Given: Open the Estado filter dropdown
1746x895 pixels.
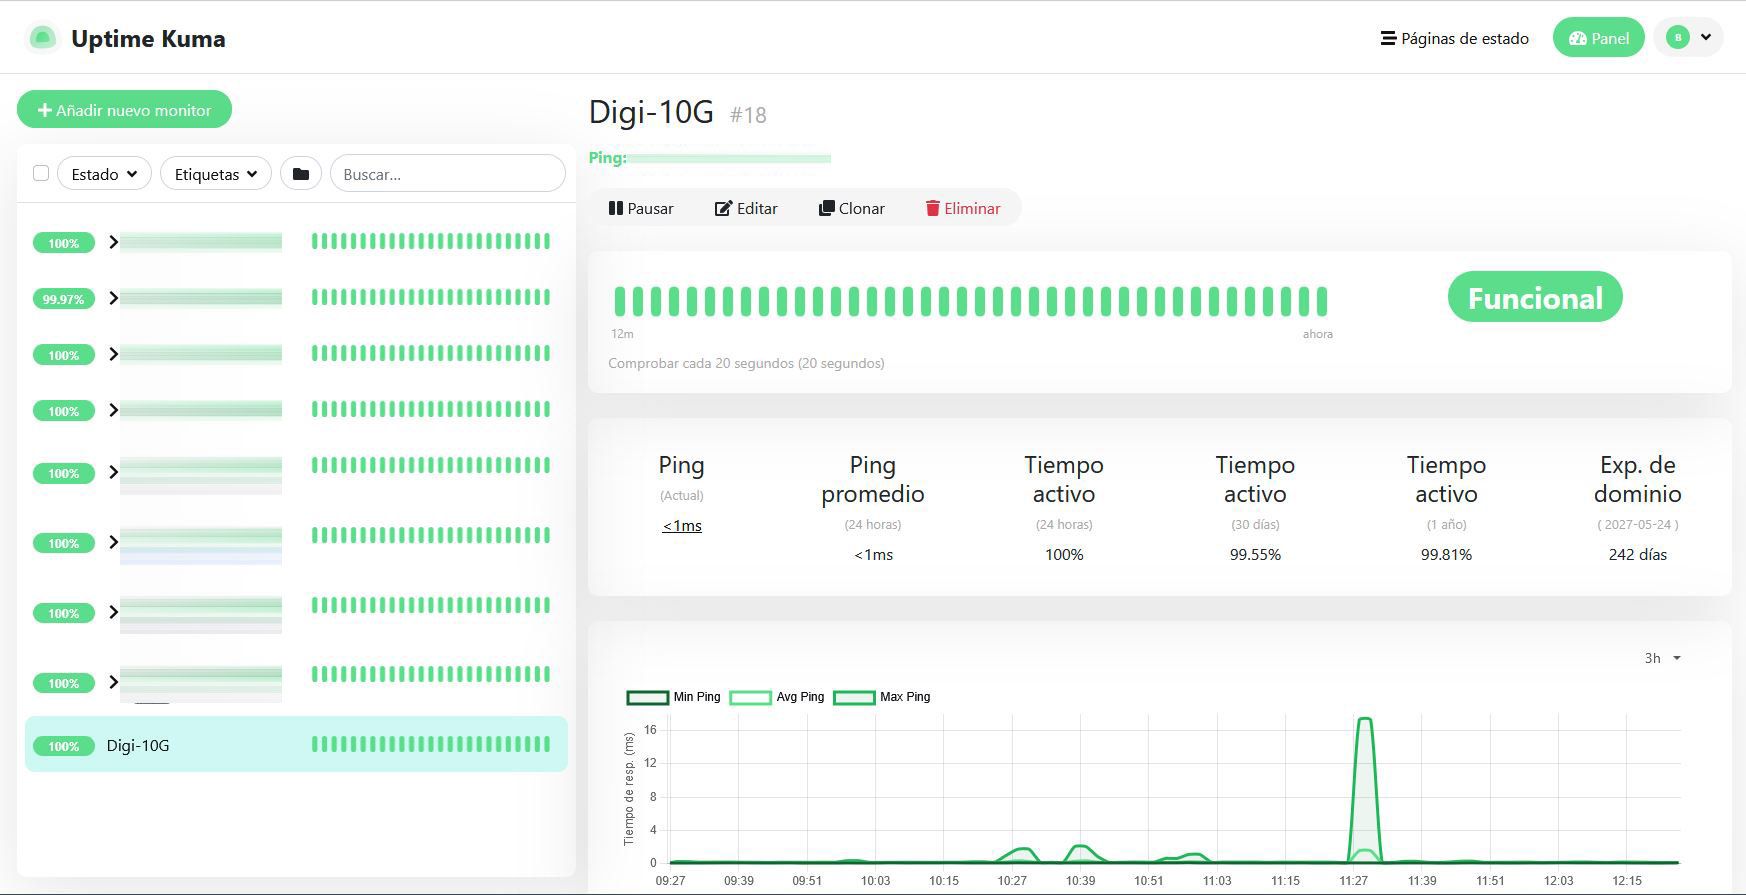Looking at the screenshot, I should point(104,174).
